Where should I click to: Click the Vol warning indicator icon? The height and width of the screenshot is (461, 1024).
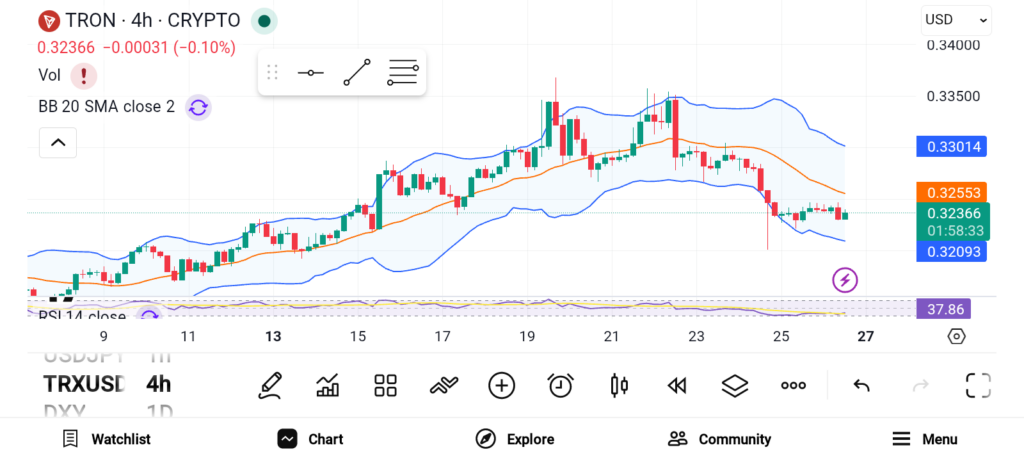83,75
